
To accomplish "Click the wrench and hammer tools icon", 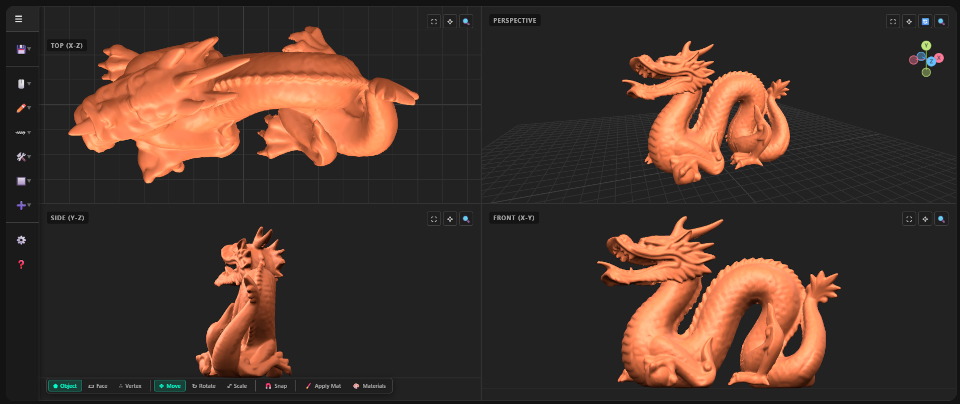I will point(21,157).
